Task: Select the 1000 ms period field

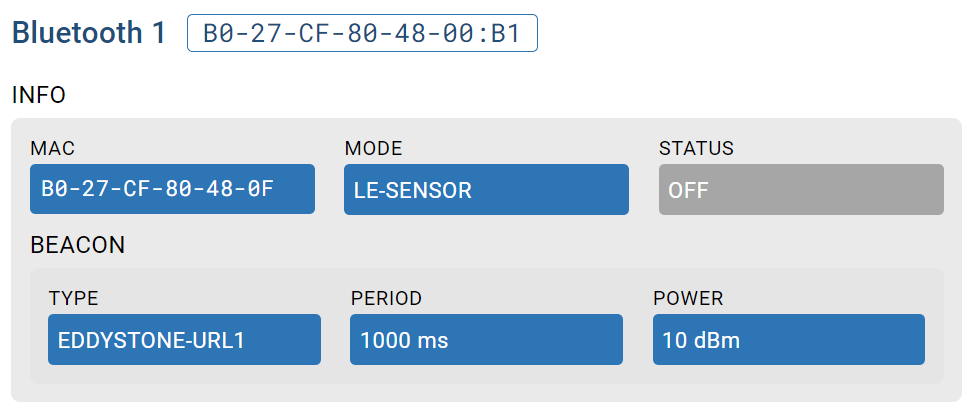Action: point(486,340)
